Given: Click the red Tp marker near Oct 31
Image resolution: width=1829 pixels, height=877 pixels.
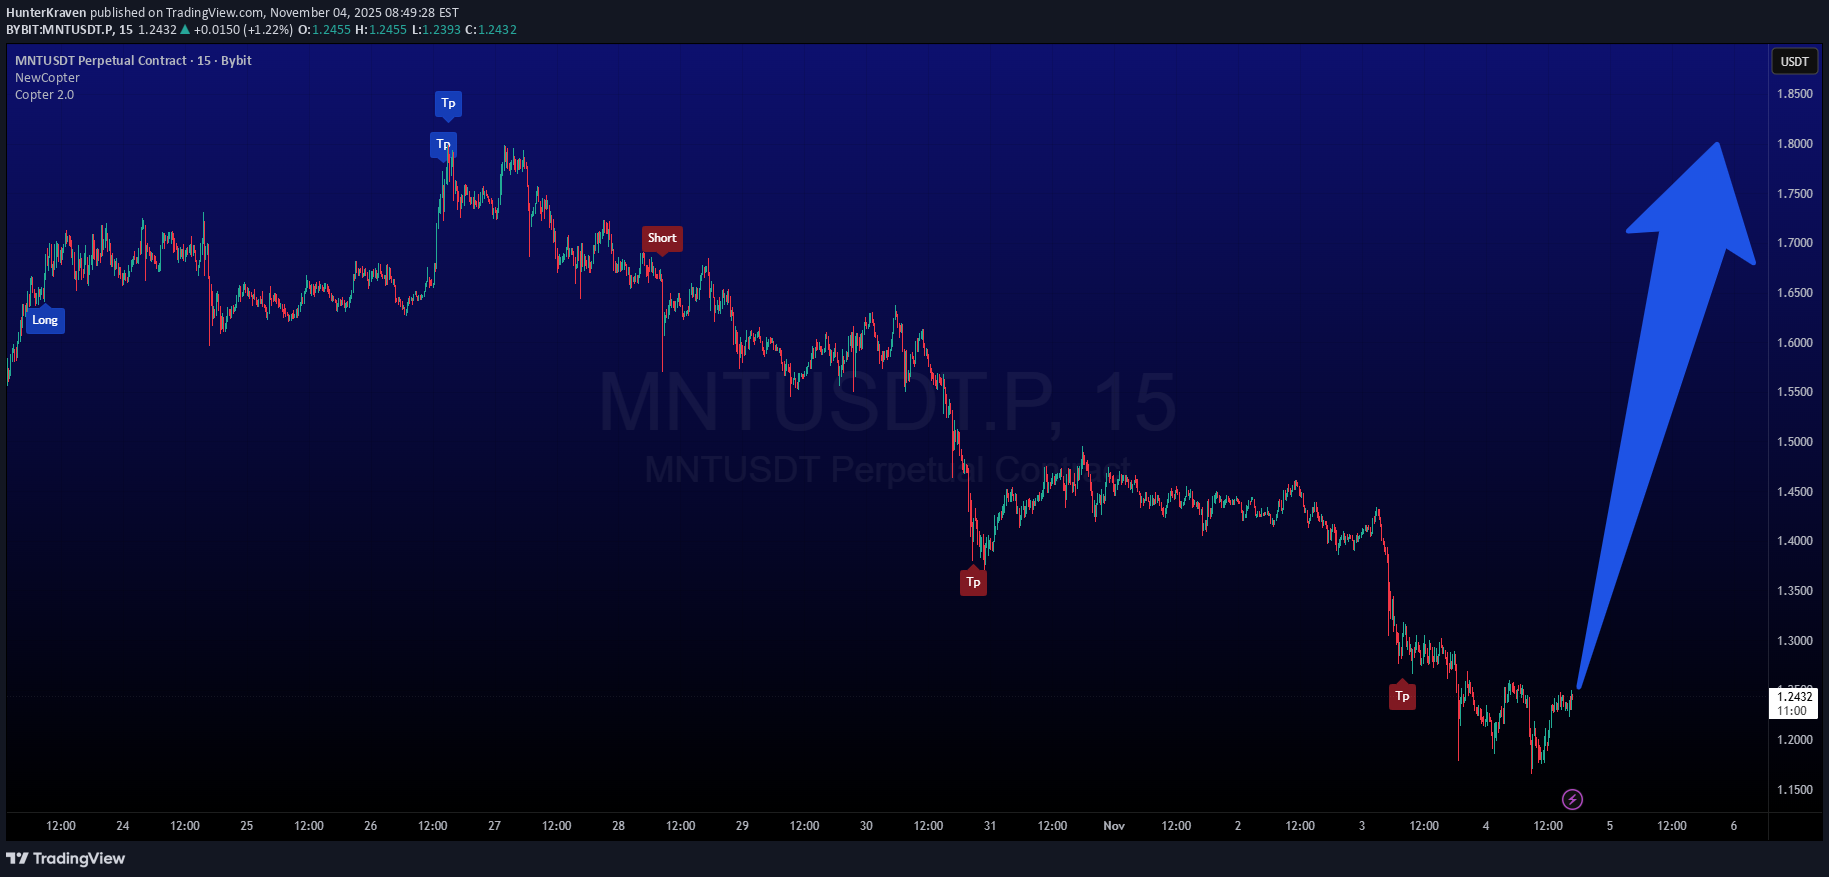Looking at the screenshot, I should tap(973, 582).
